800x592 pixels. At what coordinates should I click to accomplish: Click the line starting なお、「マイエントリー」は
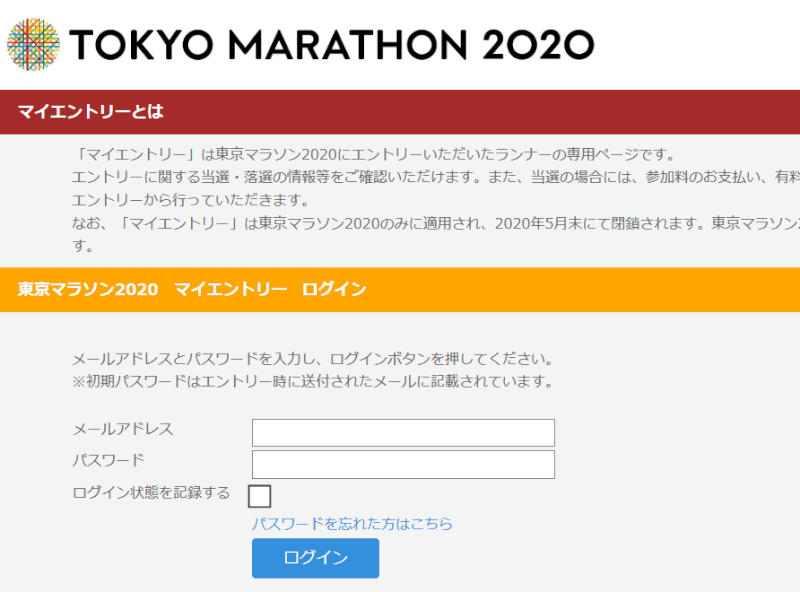[436, 223]
